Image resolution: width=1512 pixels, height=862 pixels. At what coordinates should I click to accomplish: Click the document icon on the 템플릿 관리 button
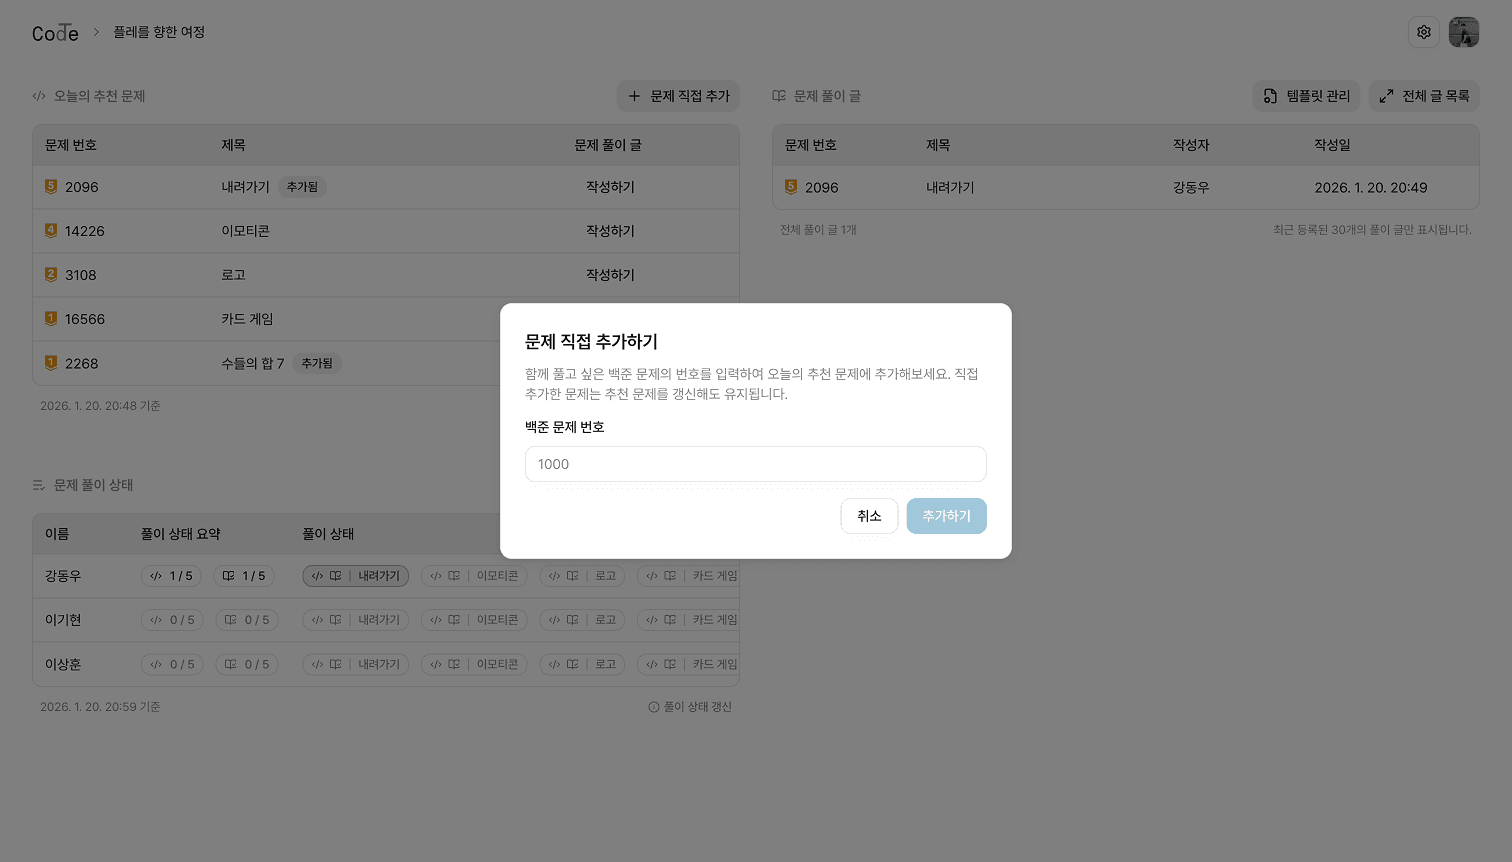point(1269,96)
